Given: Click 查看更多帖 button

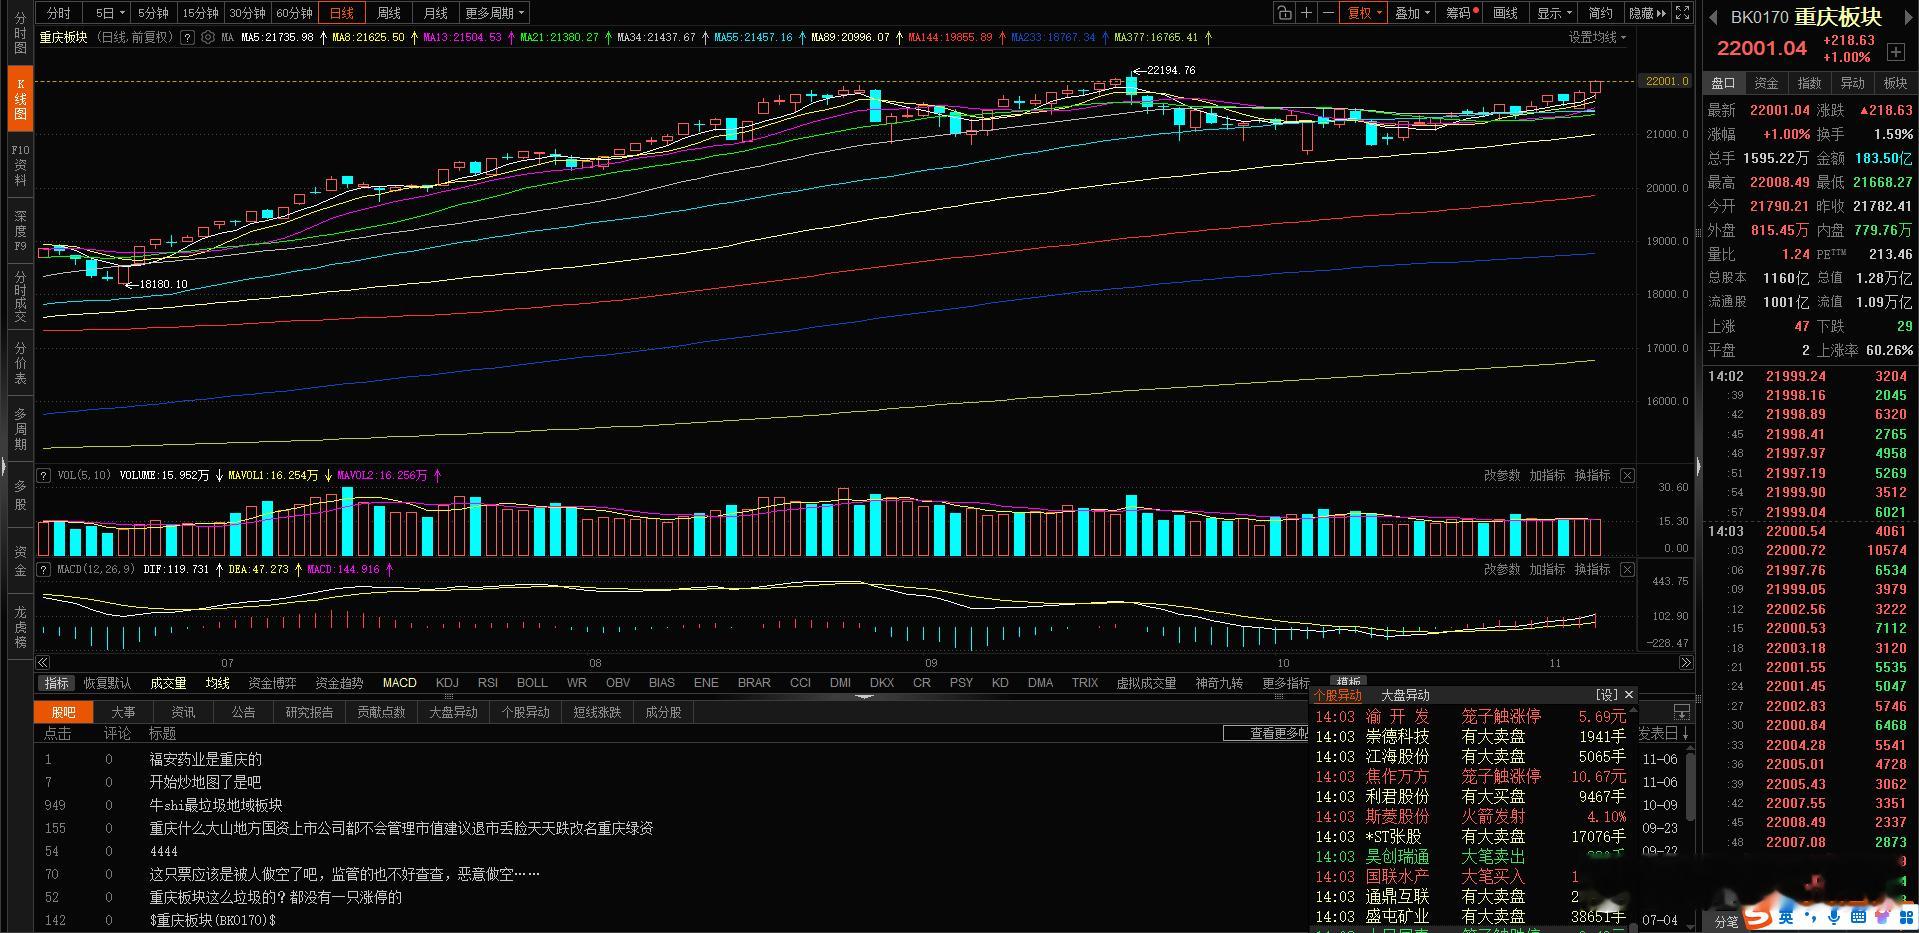Looking at the screenshot, I should 1268,734.
